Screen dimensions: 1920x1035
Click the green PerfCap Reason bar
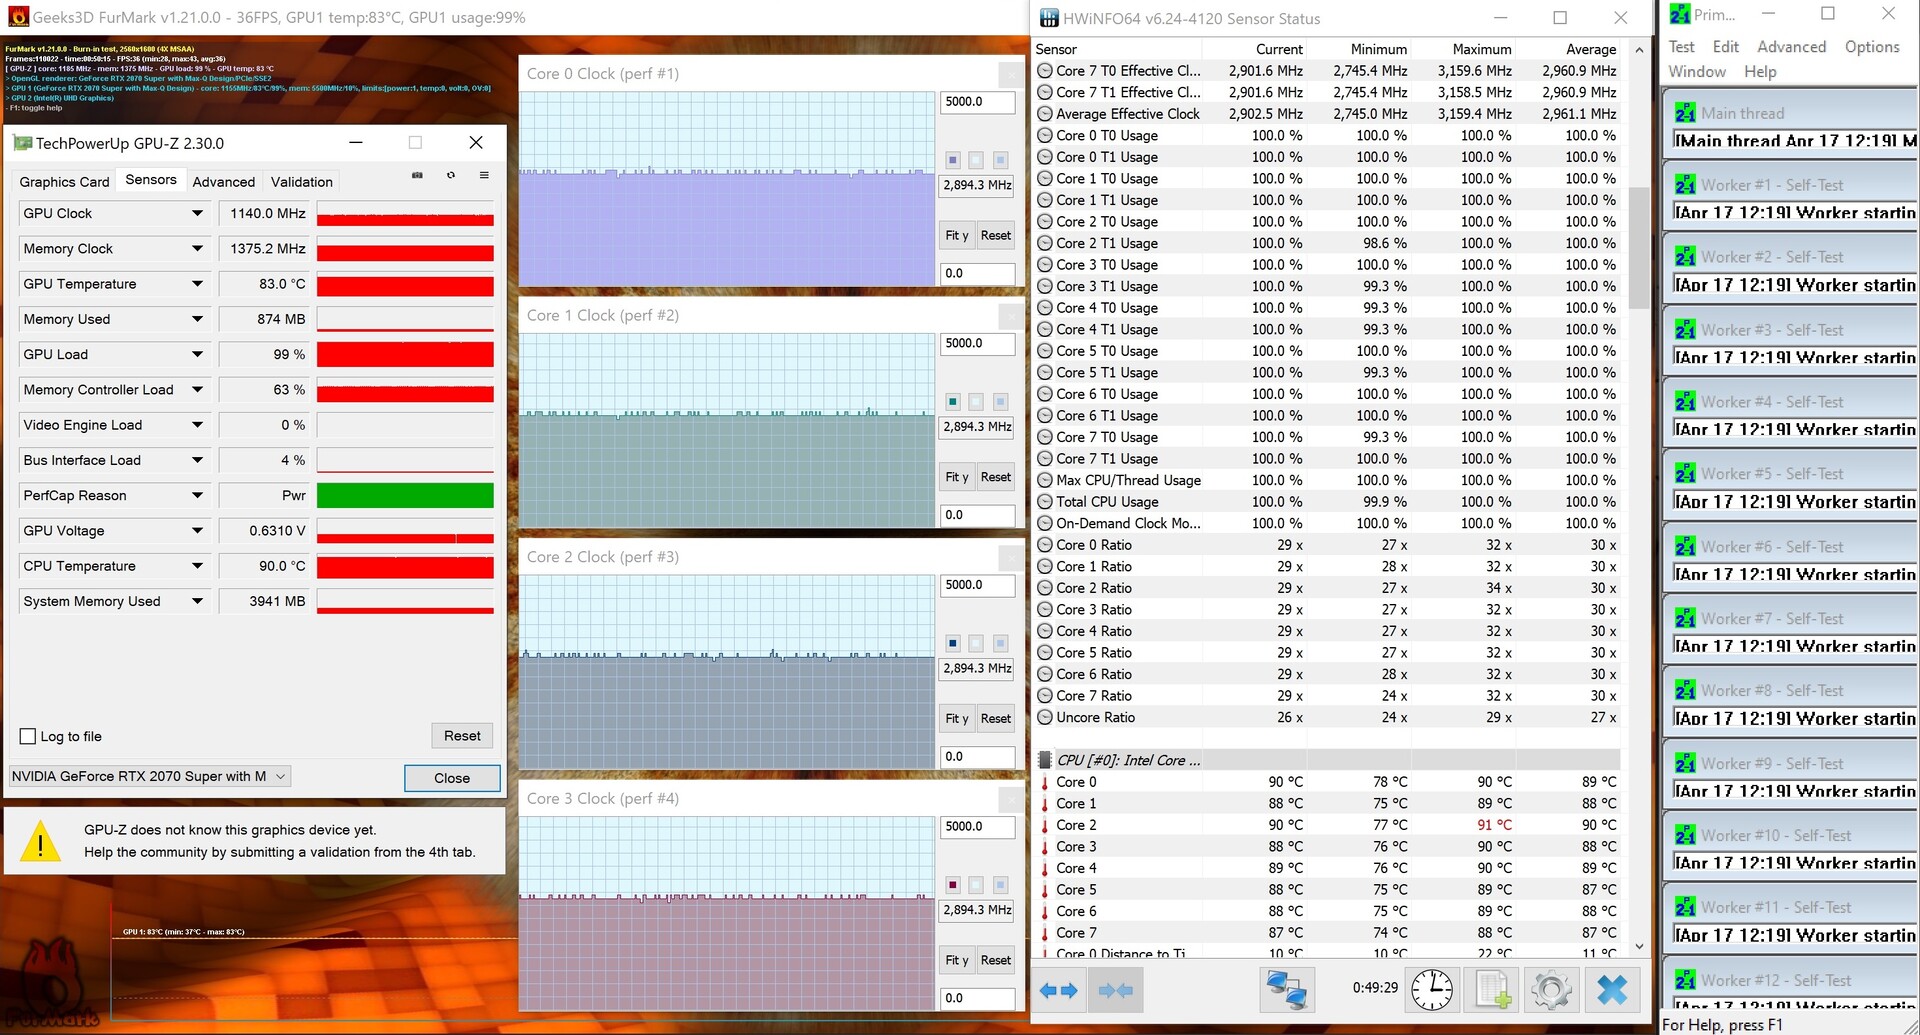point(405,496)
